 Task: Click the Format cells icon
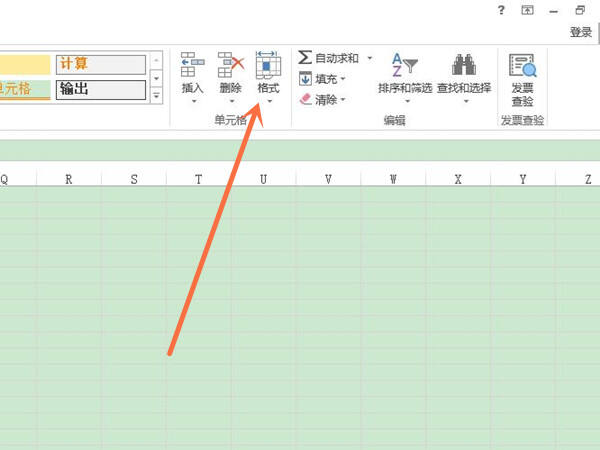coord(268,65)
